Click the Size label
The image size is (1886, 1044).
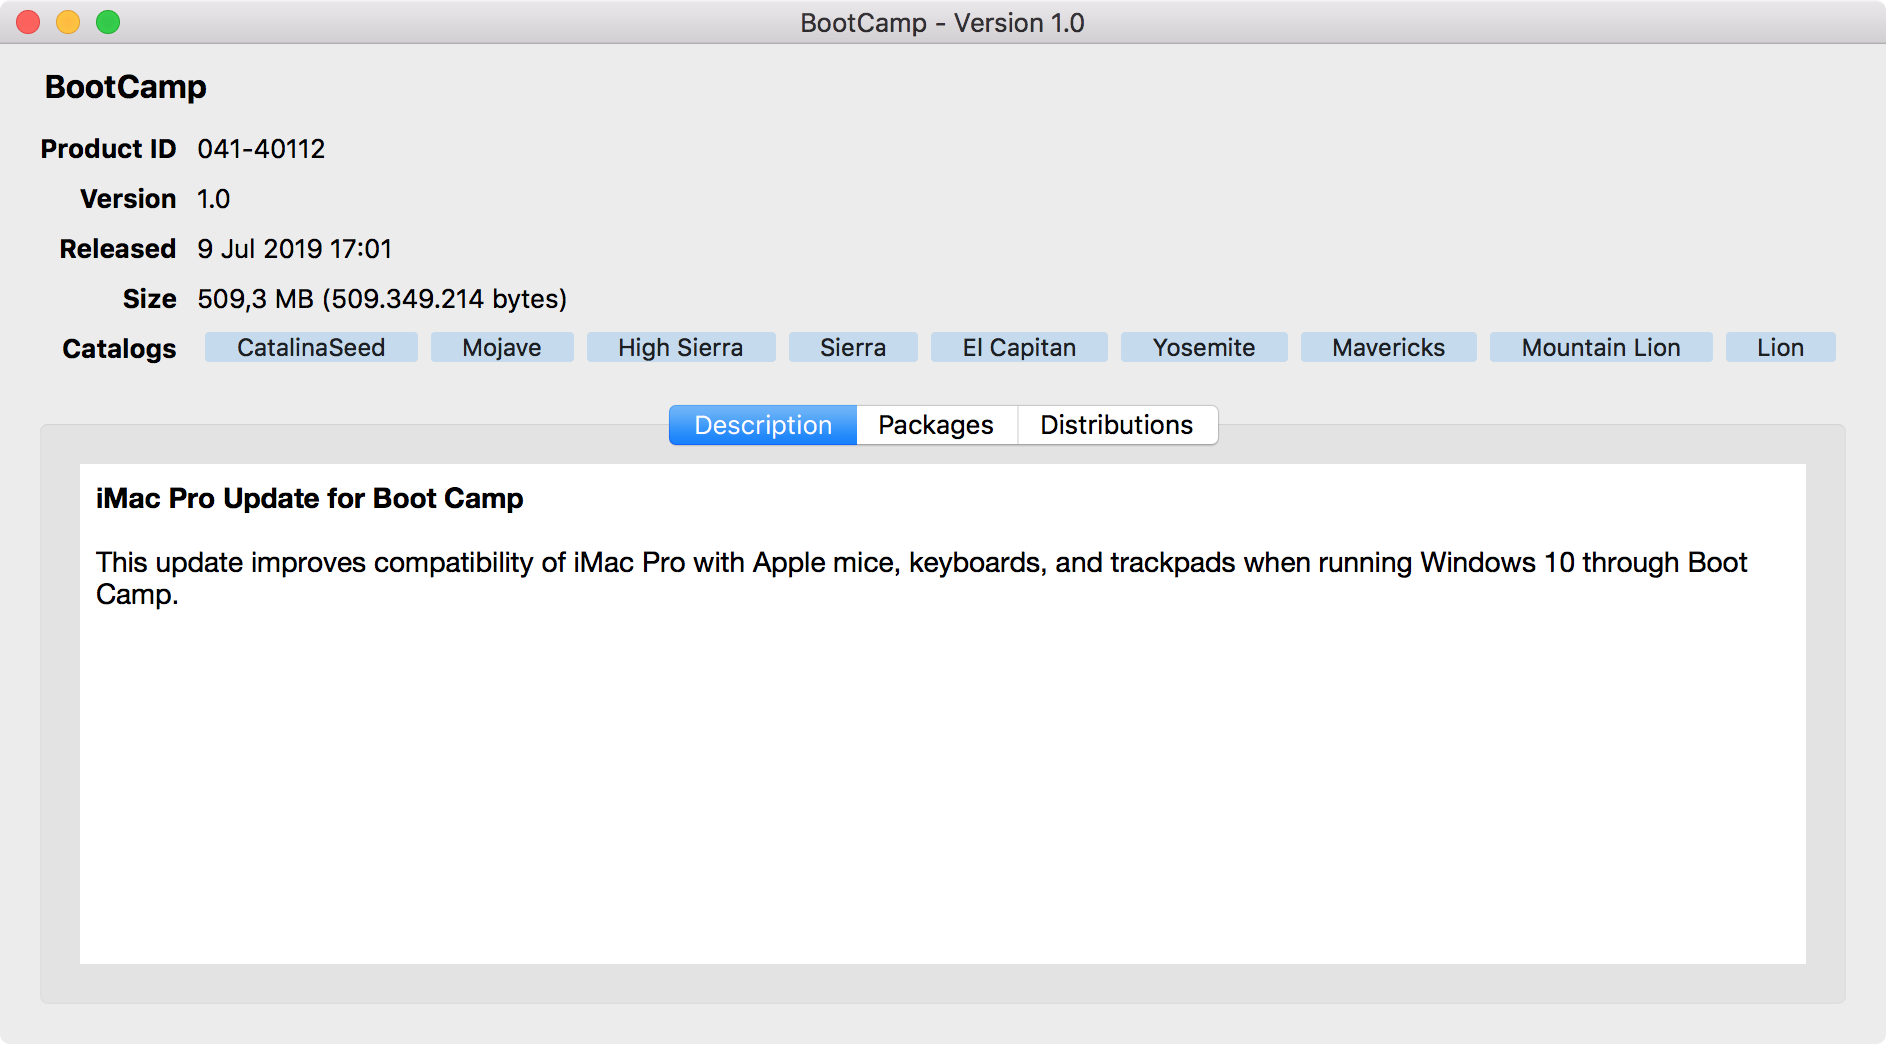(150, 299)
